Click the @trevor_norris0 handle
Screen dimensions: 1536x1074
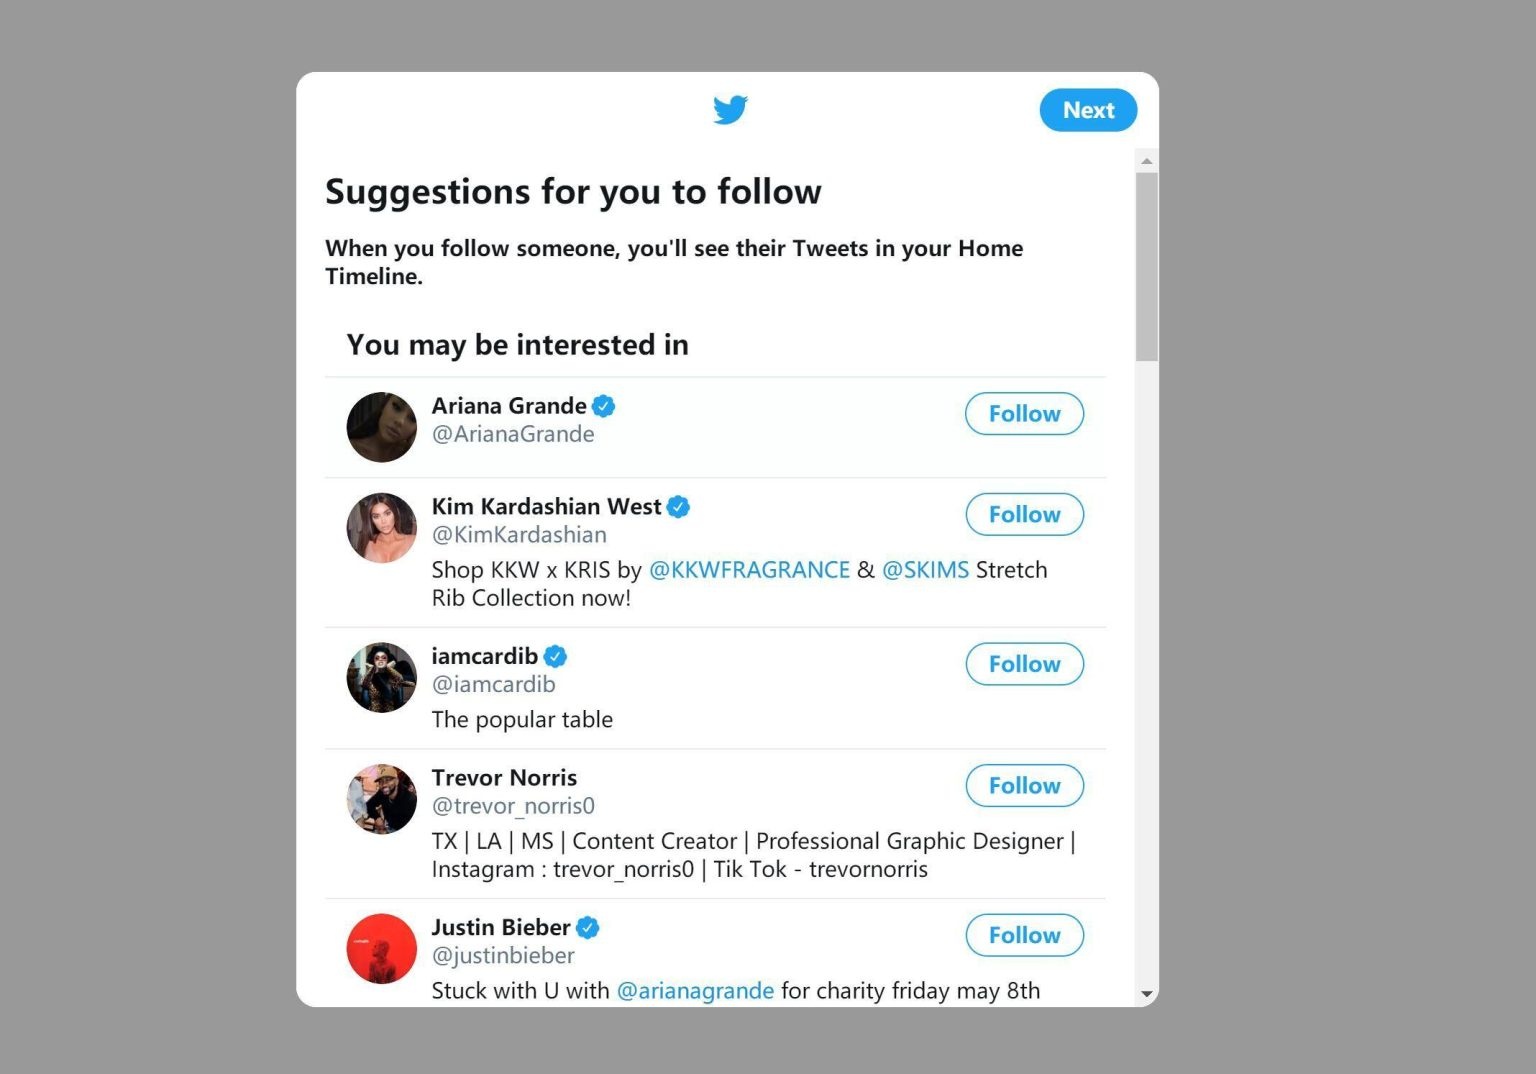pyautogui.click(x=513, y=805)
